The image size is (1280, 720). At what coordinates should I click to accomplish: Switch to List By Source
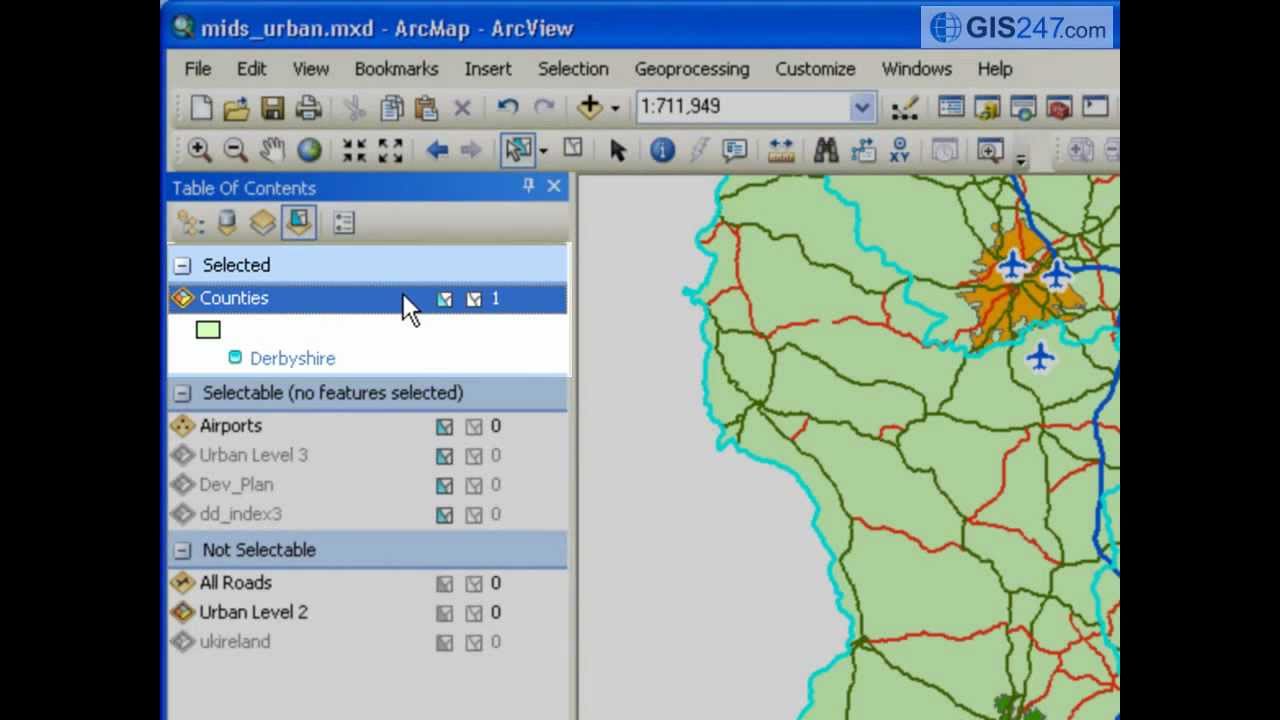pyautogui.click(x=227, y=223)
